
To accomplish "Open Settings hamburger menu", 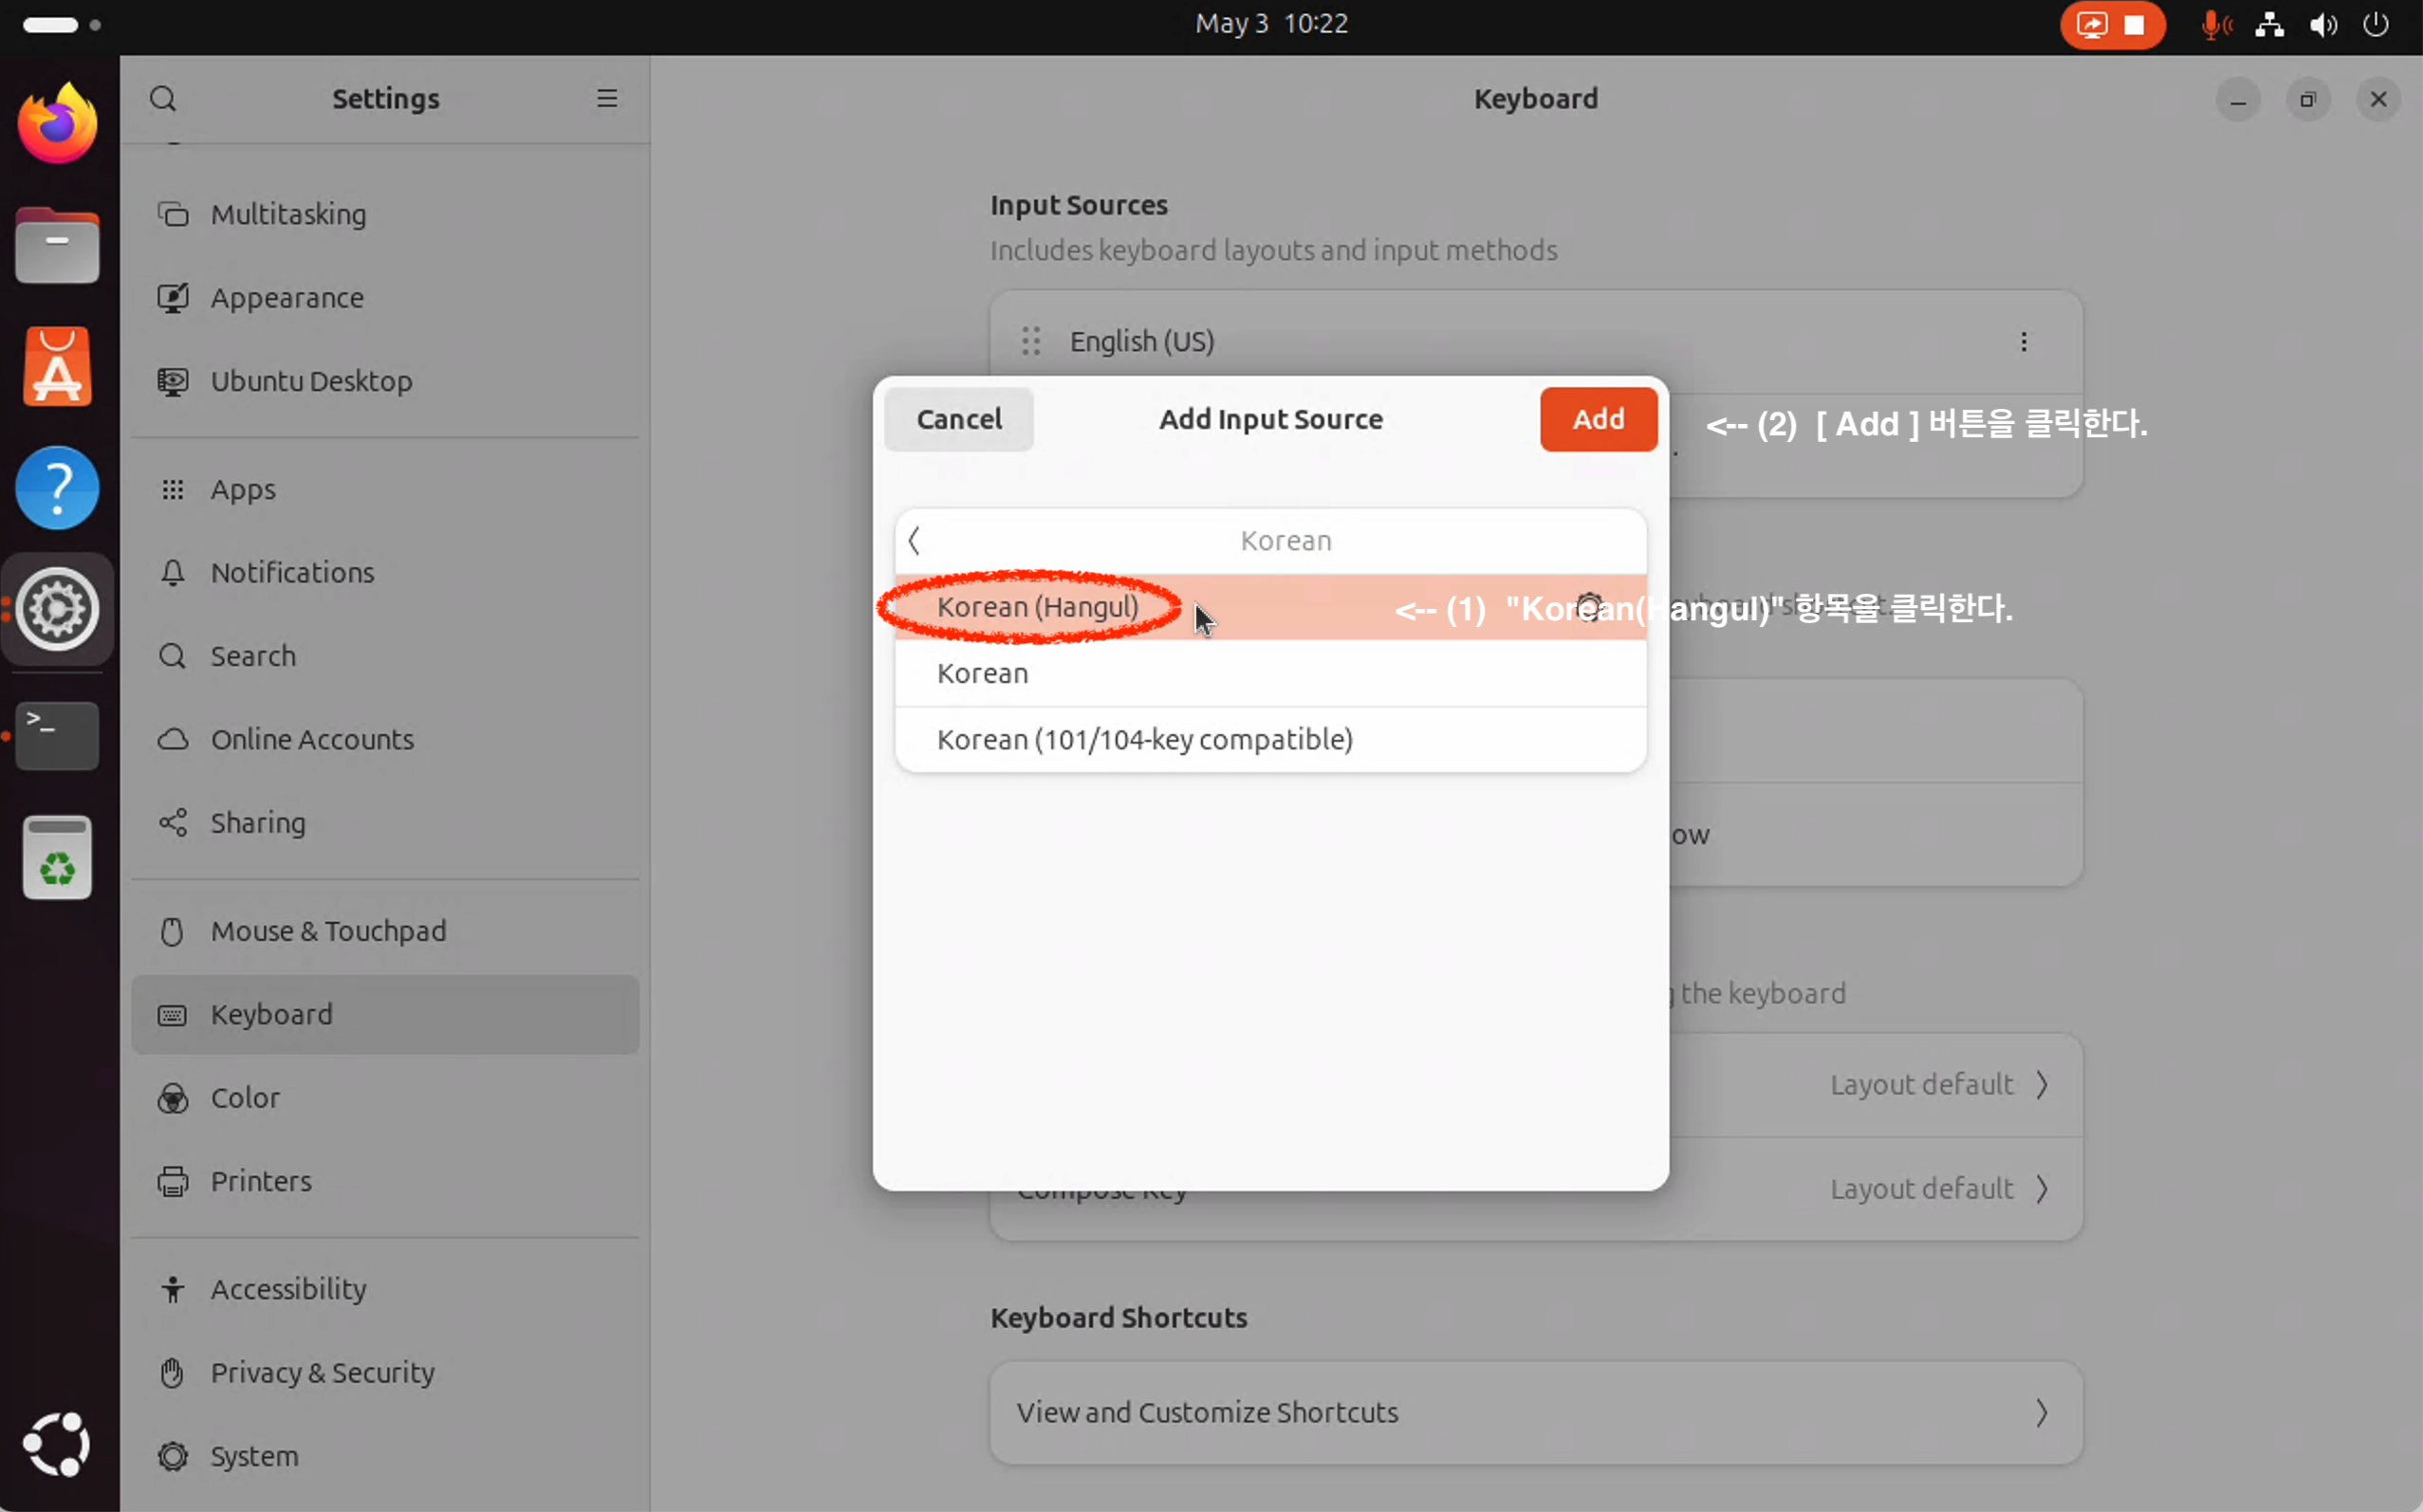I will (x=606, y=99).
